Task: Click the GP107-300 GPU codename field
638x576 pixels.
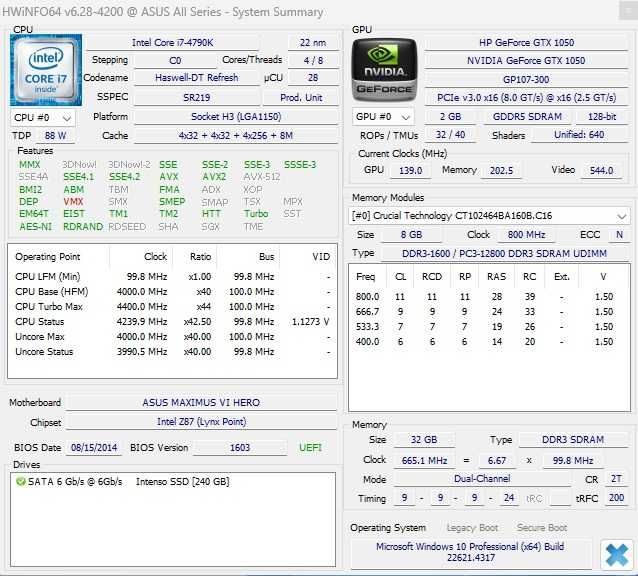Action: [526, 79]
